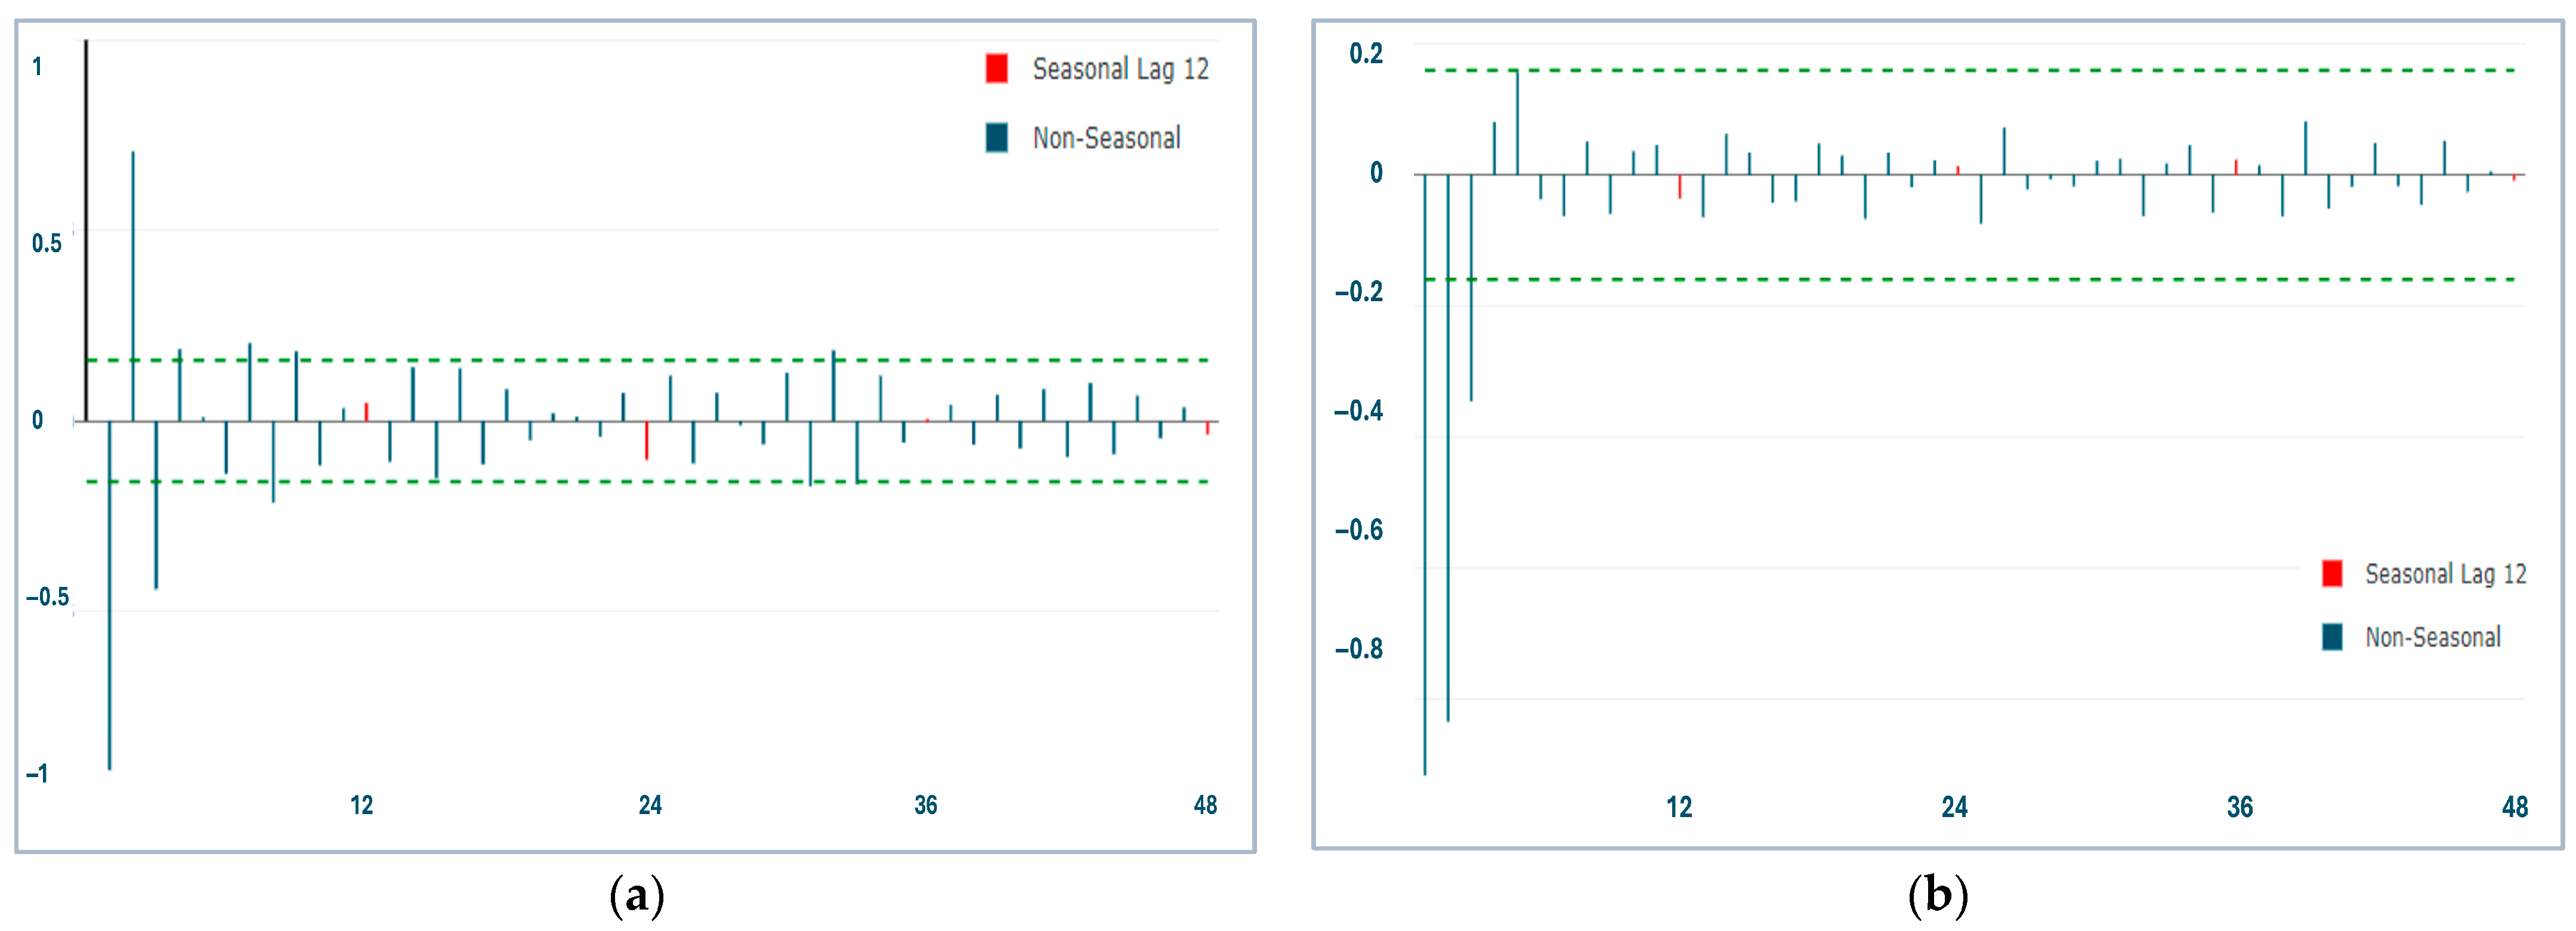
Task: Click x-axis label 12 in chart (a)
Action: point(361,805)
